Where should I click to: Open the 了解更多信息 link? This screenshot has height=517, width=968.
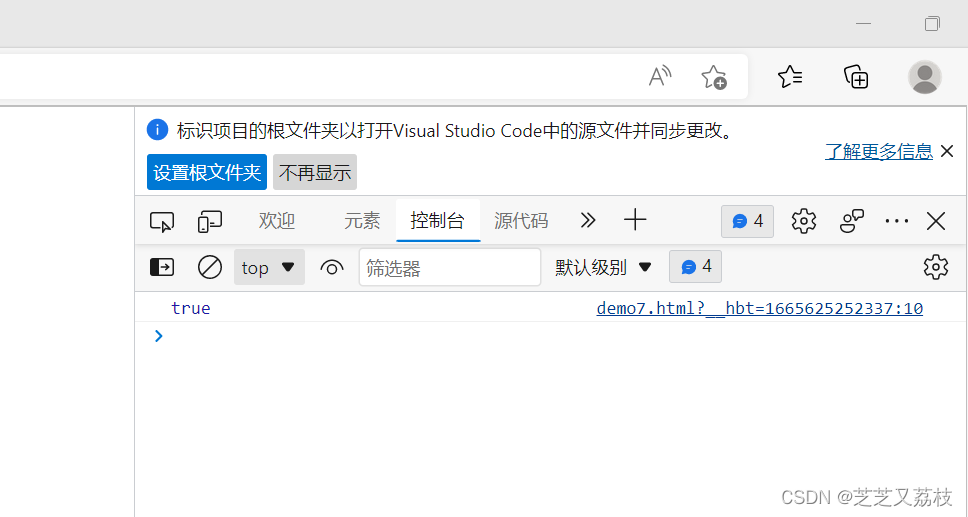pyautogui.click(x=878, y=151)
